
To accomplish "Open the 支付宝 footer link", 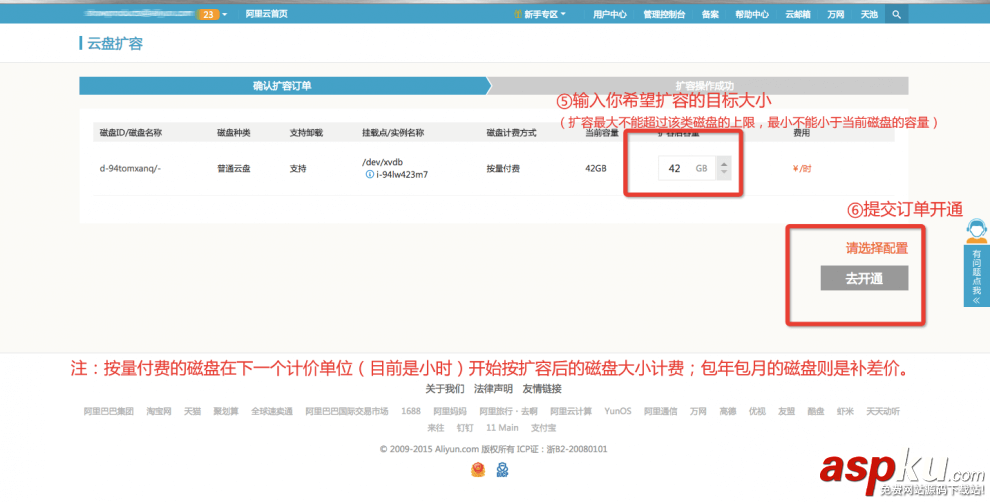I will tap(543, 427).
